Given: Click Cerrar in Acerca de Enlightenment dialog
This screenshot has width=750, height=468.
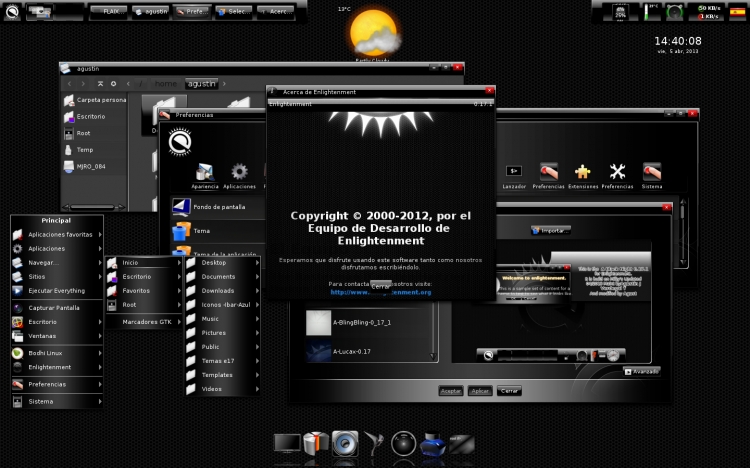Looking at the screenshot, I should pos(381,286).
